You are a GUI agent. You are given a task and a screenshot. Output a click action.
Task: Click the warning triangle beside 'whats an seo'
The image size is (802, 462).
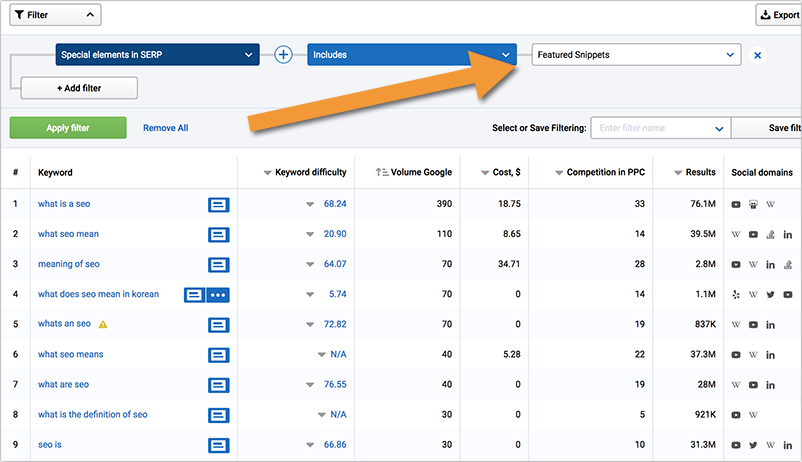(103, 324)
